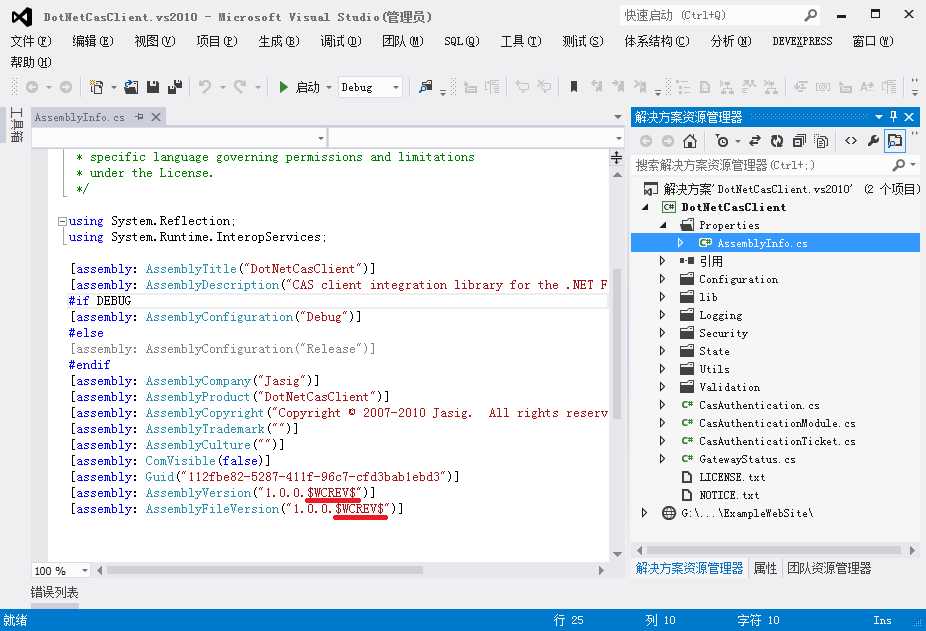This screenshot has height=631, width=926.
Task: Select GatewayStatus.cs file
Action: pyautogui.click(x=747, y=459)
